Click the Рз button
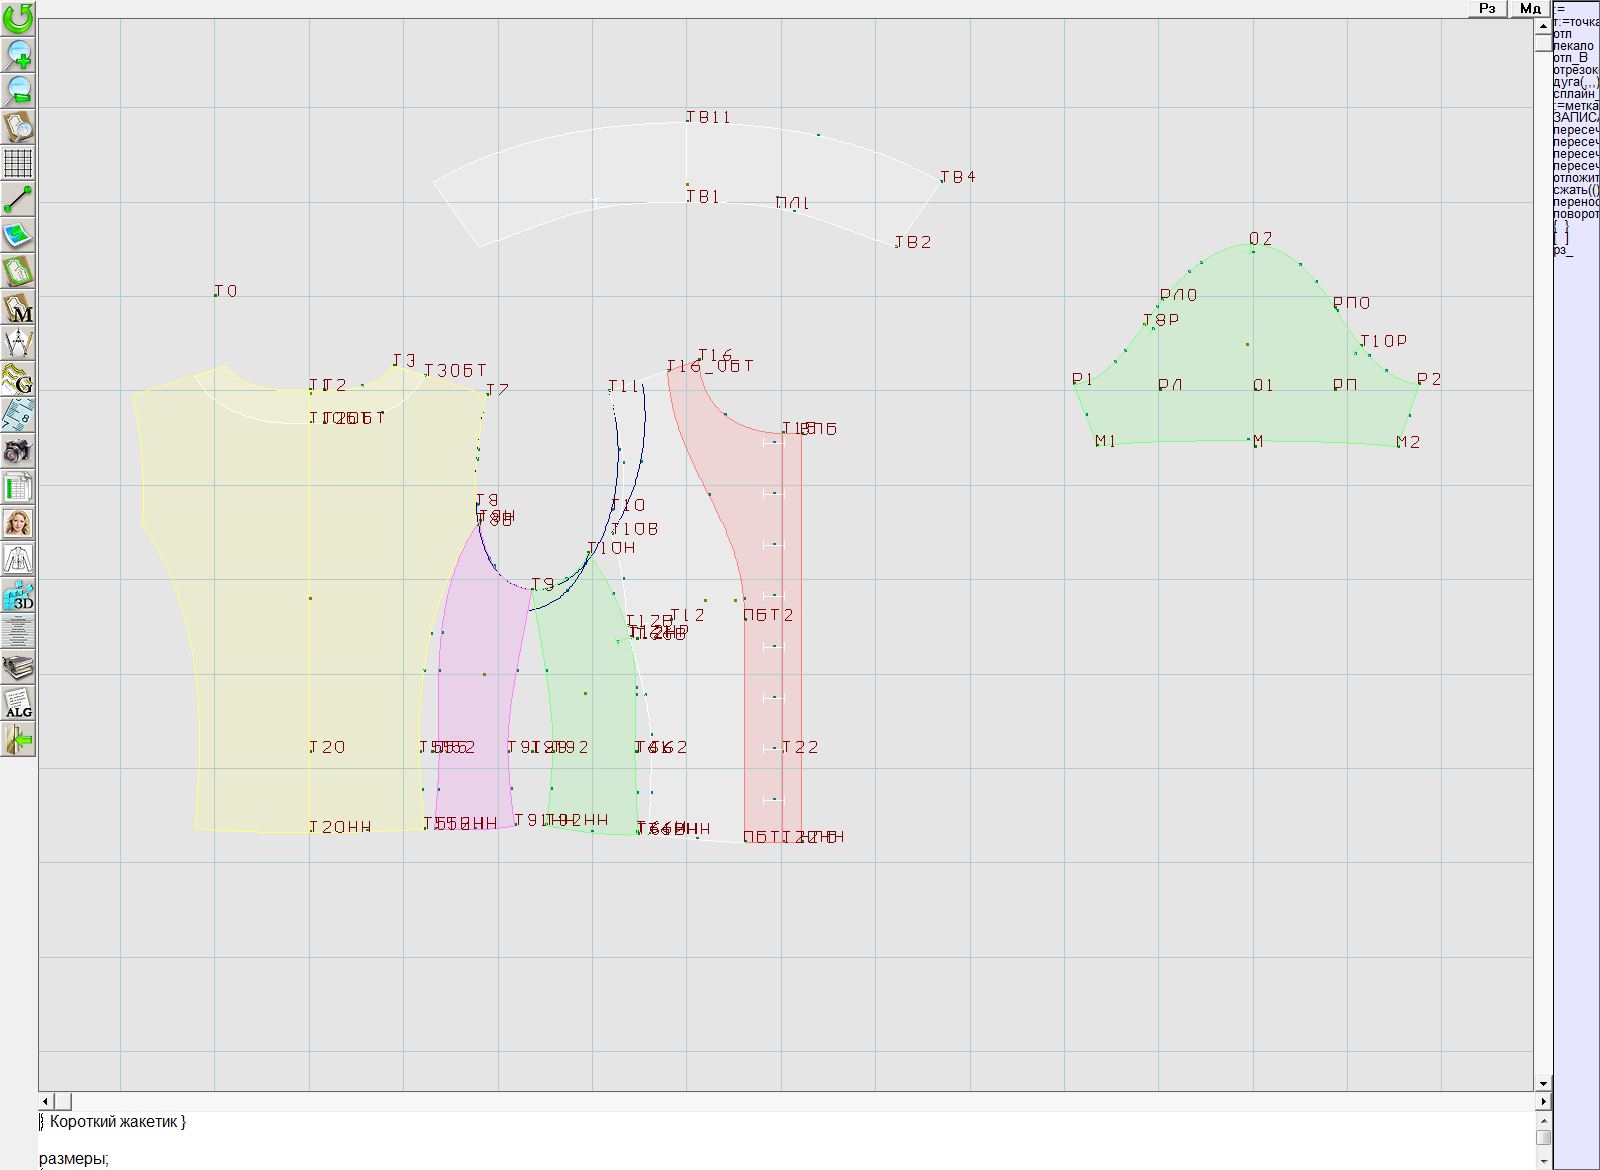Screen dimensions: 1600x1170 click(1487, 8)
